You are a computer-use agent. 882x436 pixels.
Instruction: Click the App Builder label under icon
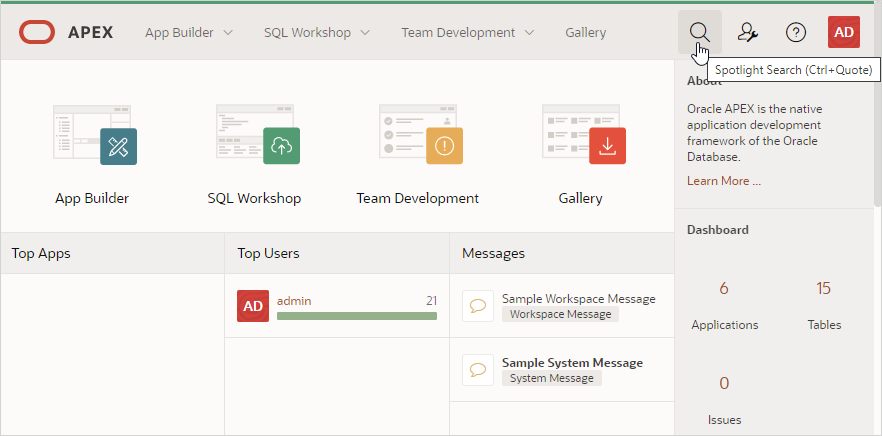[92, 198]
